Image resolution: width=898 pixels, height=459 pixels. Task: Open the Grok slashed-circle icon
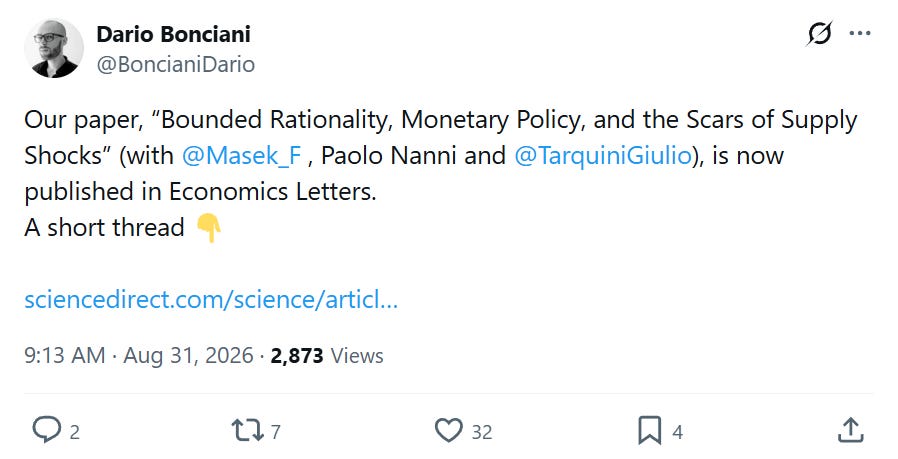coord(819,34)
